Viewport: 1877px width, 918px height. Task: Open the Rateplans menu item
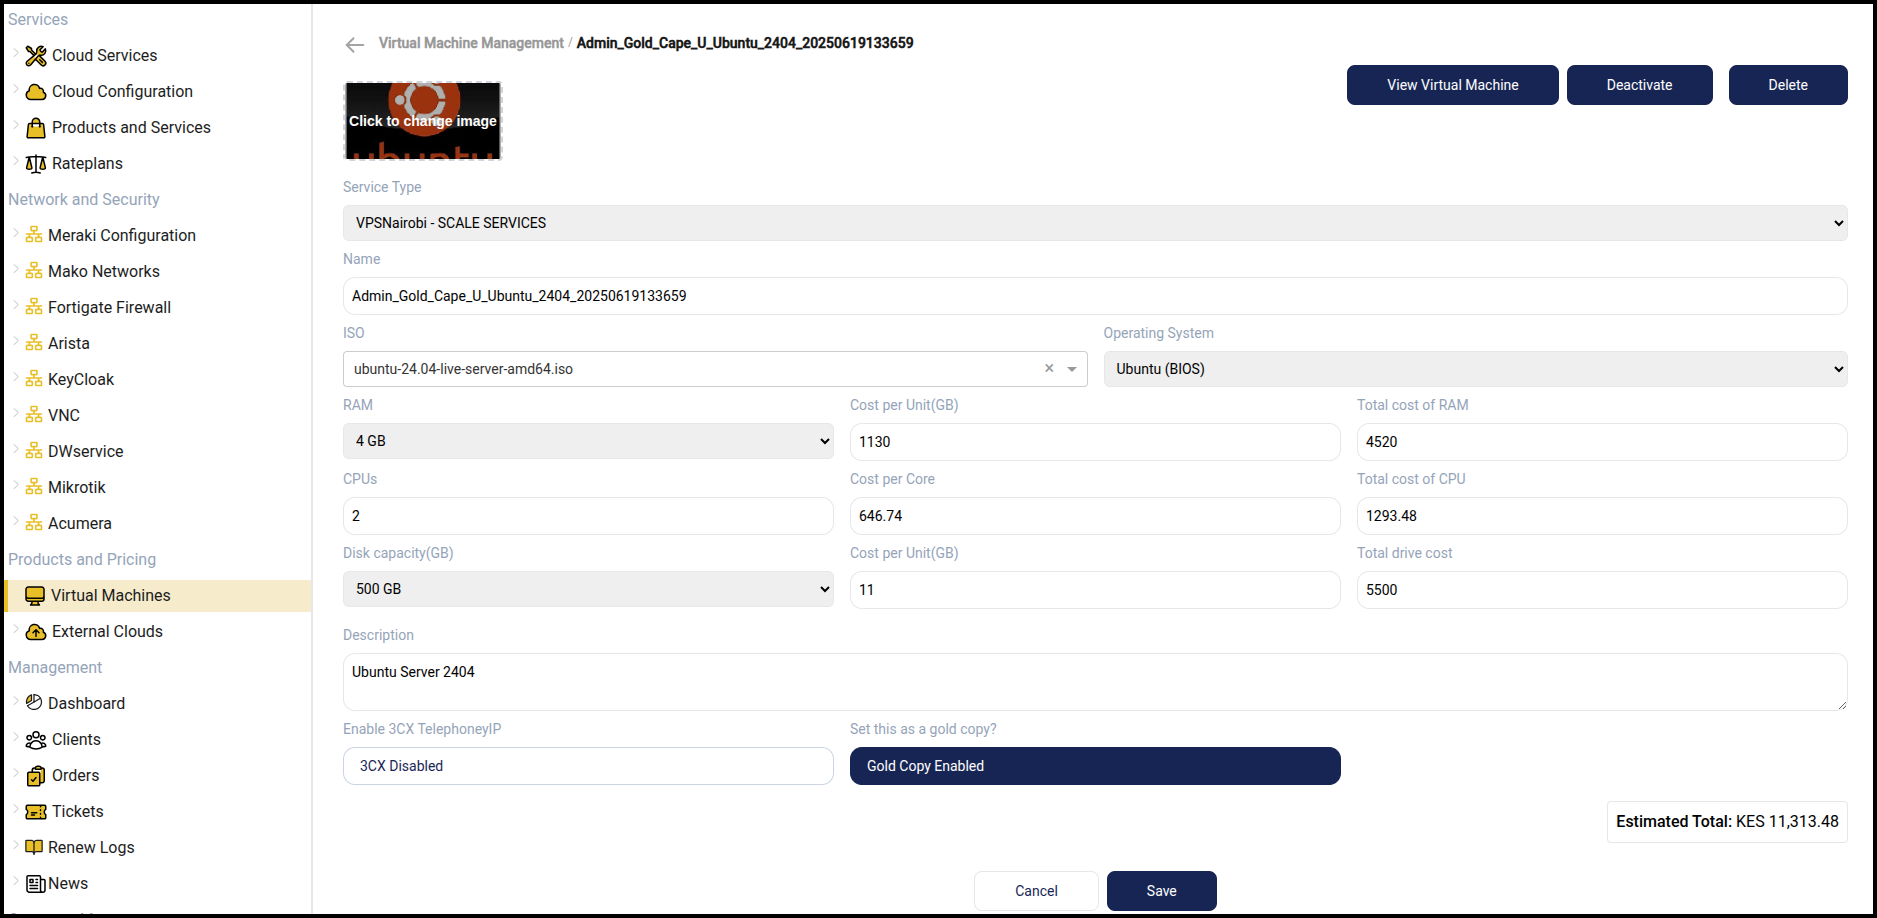pos(87,164)
